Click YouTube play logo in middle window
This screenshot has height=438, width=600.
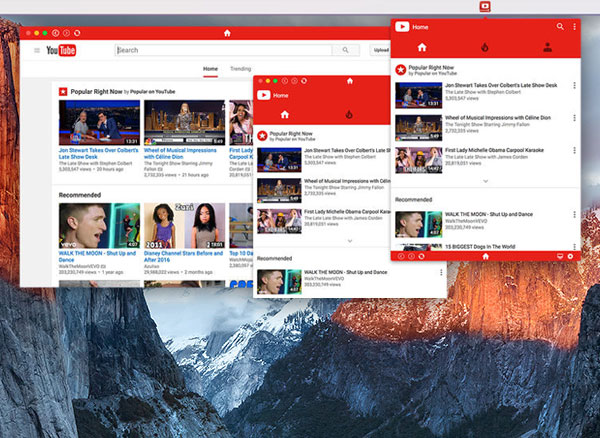coord(264,95)
